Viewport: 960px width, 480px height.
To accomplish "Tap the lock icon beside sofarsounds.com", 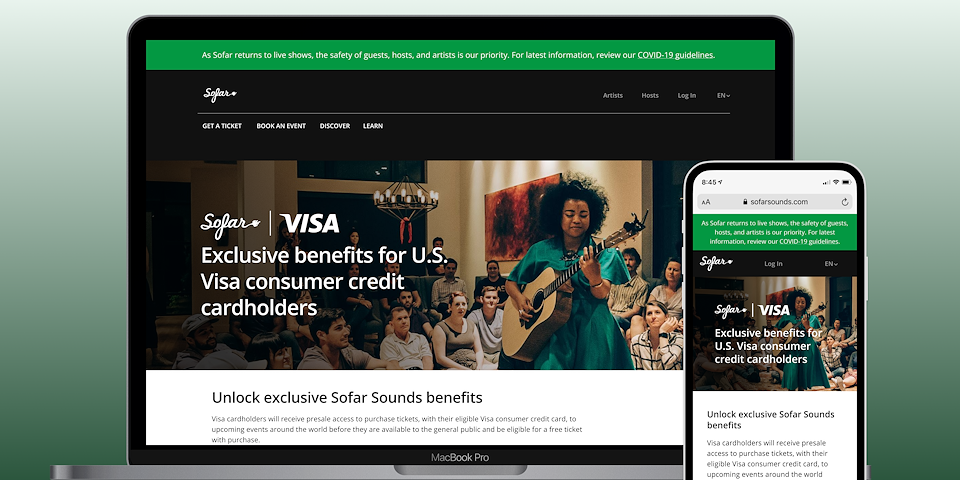I will pos(745,202).
